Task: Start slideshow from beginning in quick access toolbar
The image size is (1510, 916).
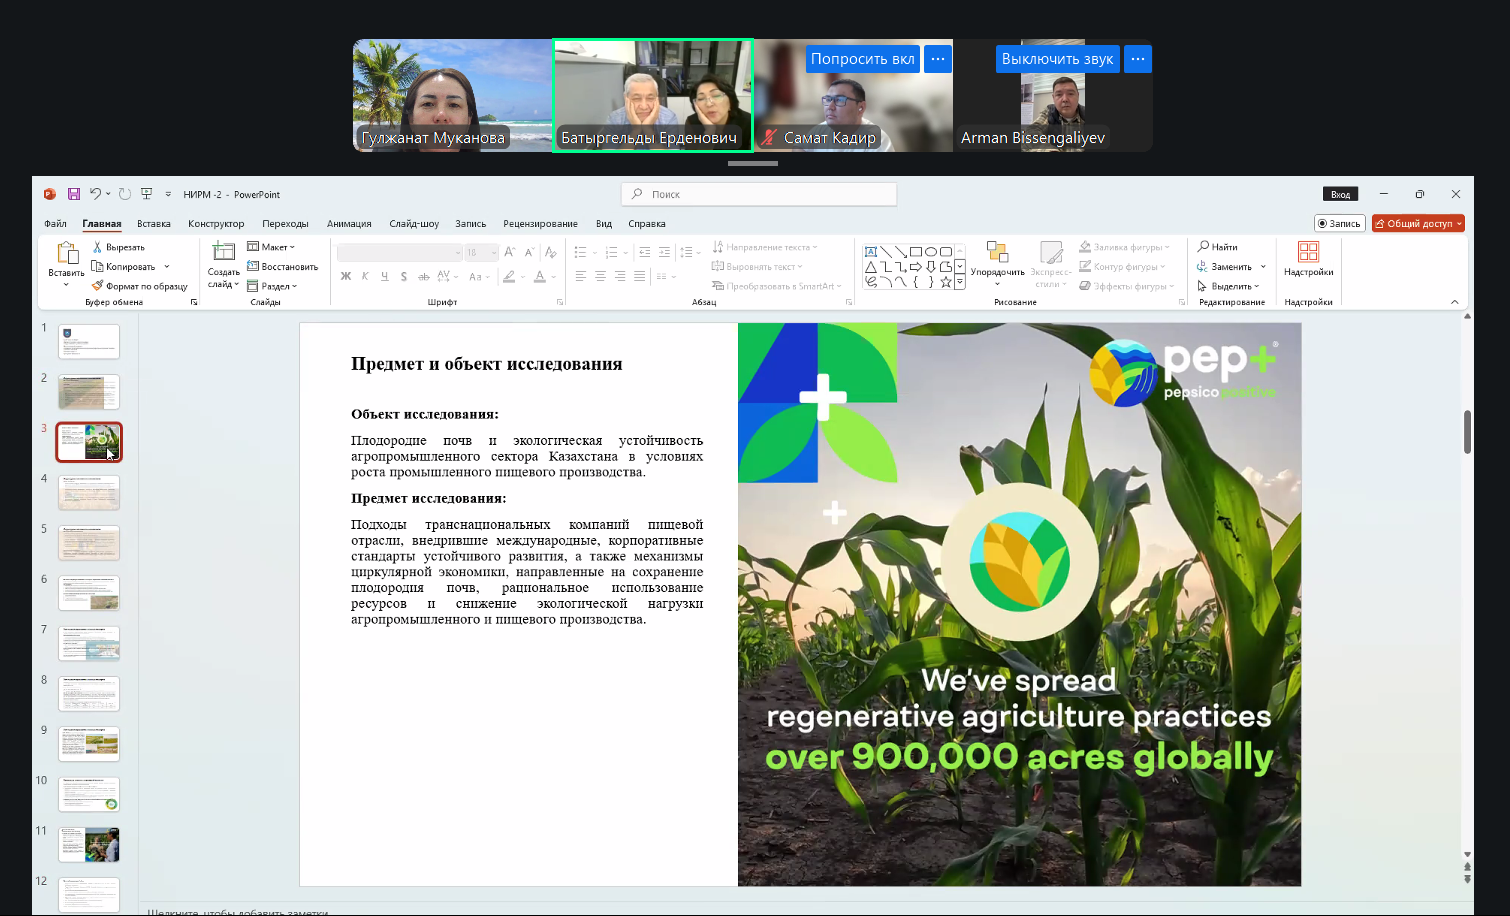Action: tap(146, 194)
